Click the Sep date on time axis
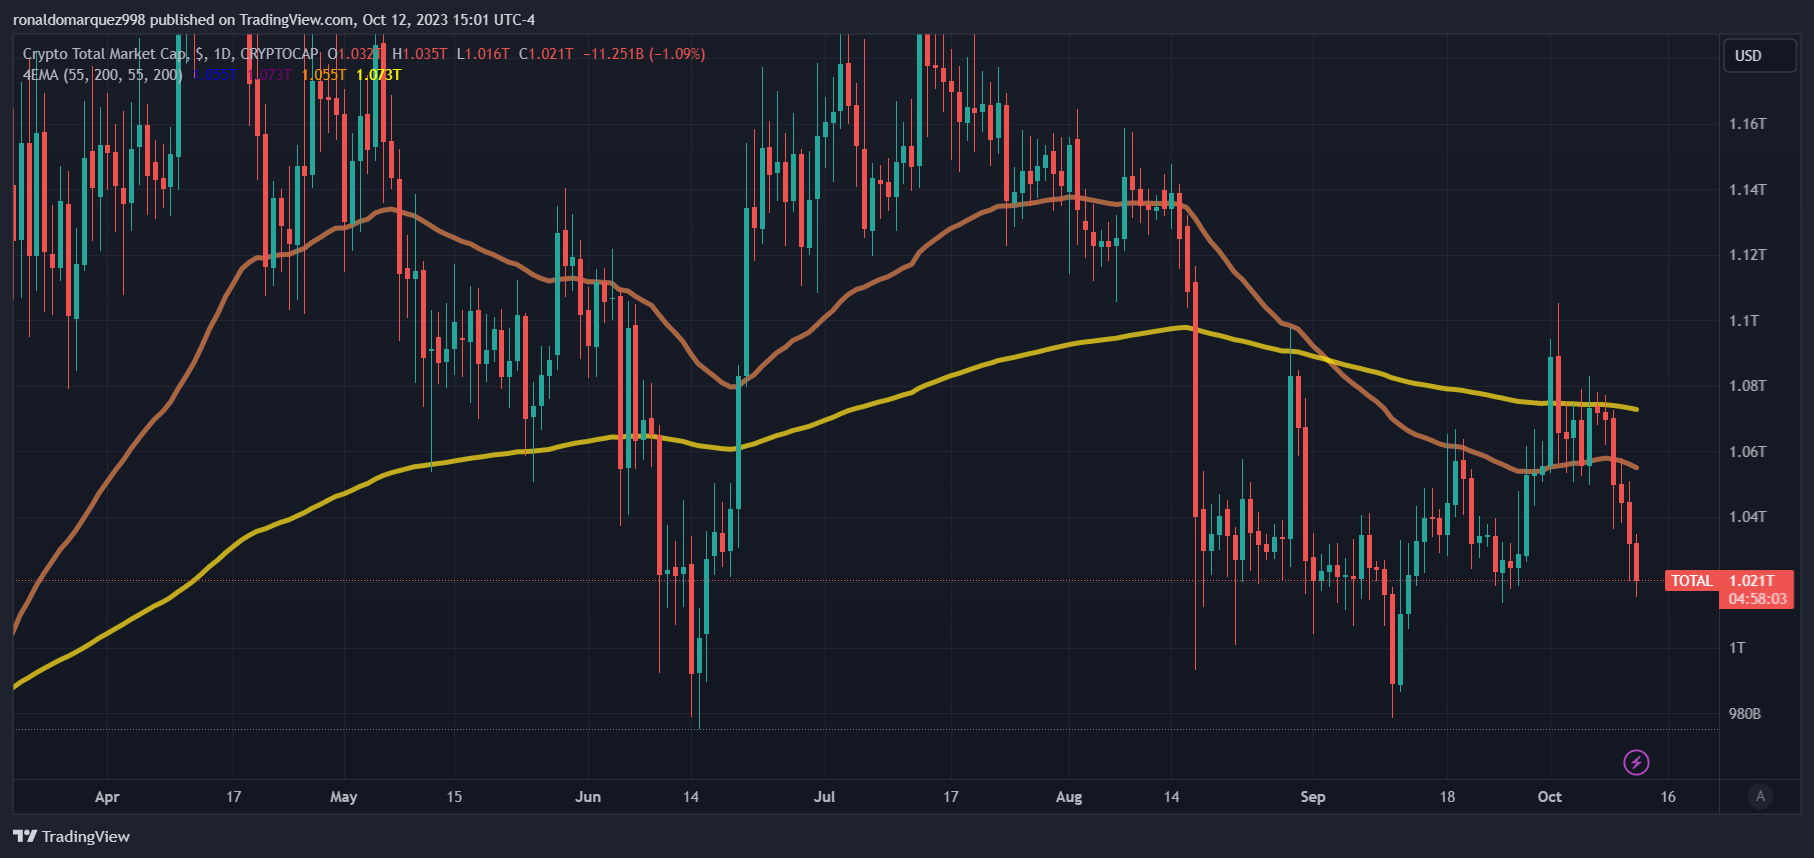Screen dimensions: 1814x858 [1313, 797]
